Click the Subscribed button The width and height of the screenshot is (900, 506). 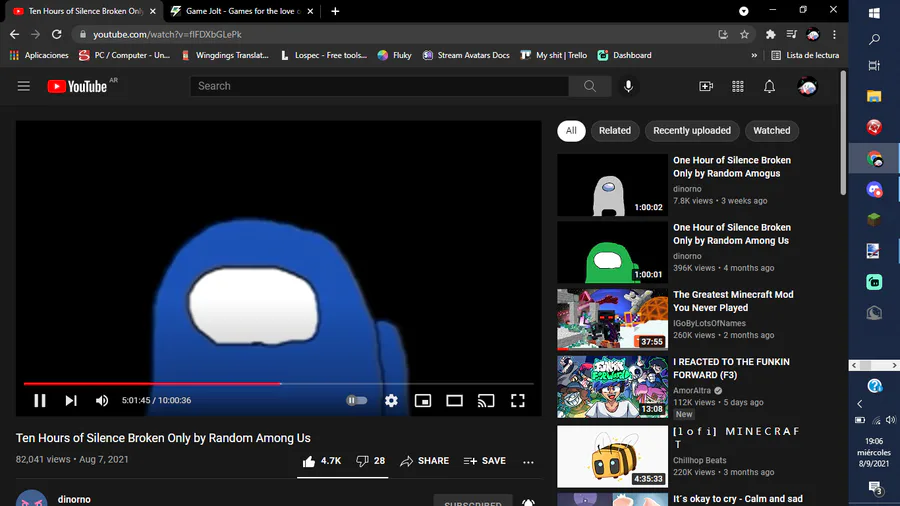[x=473, y=501]
